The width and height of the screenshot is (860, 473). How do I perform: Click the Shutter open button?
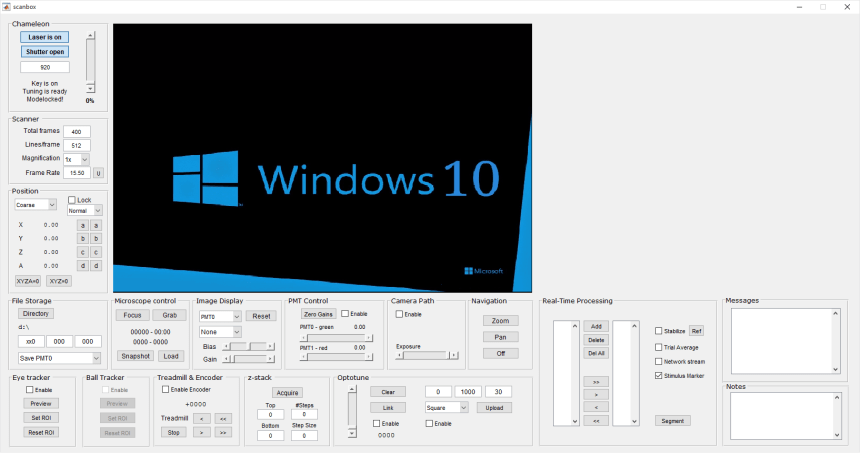45,52
